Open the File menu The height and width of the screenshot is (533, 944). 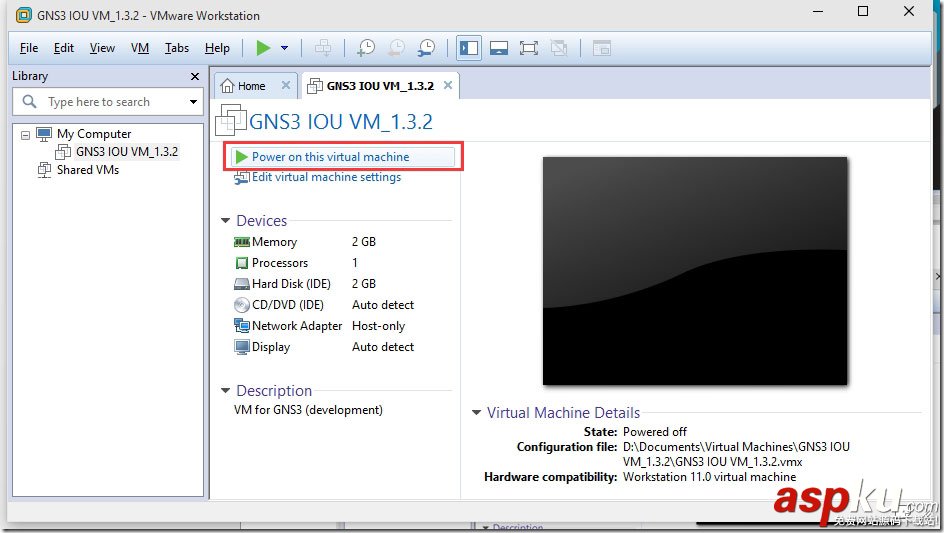click(x=28, y=48)
